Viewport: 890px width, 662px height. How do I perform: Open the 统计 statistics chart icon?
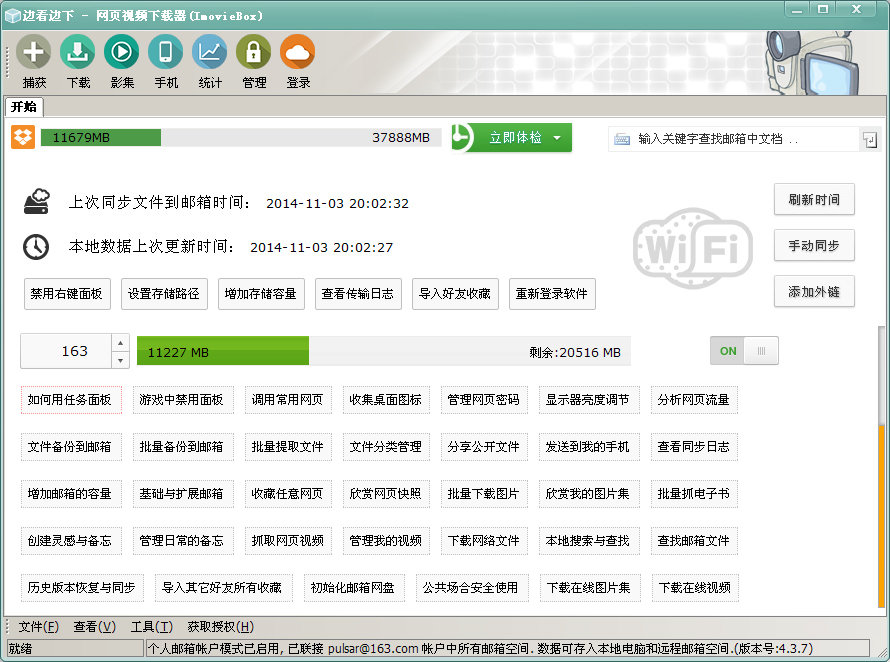pos(210,52)
